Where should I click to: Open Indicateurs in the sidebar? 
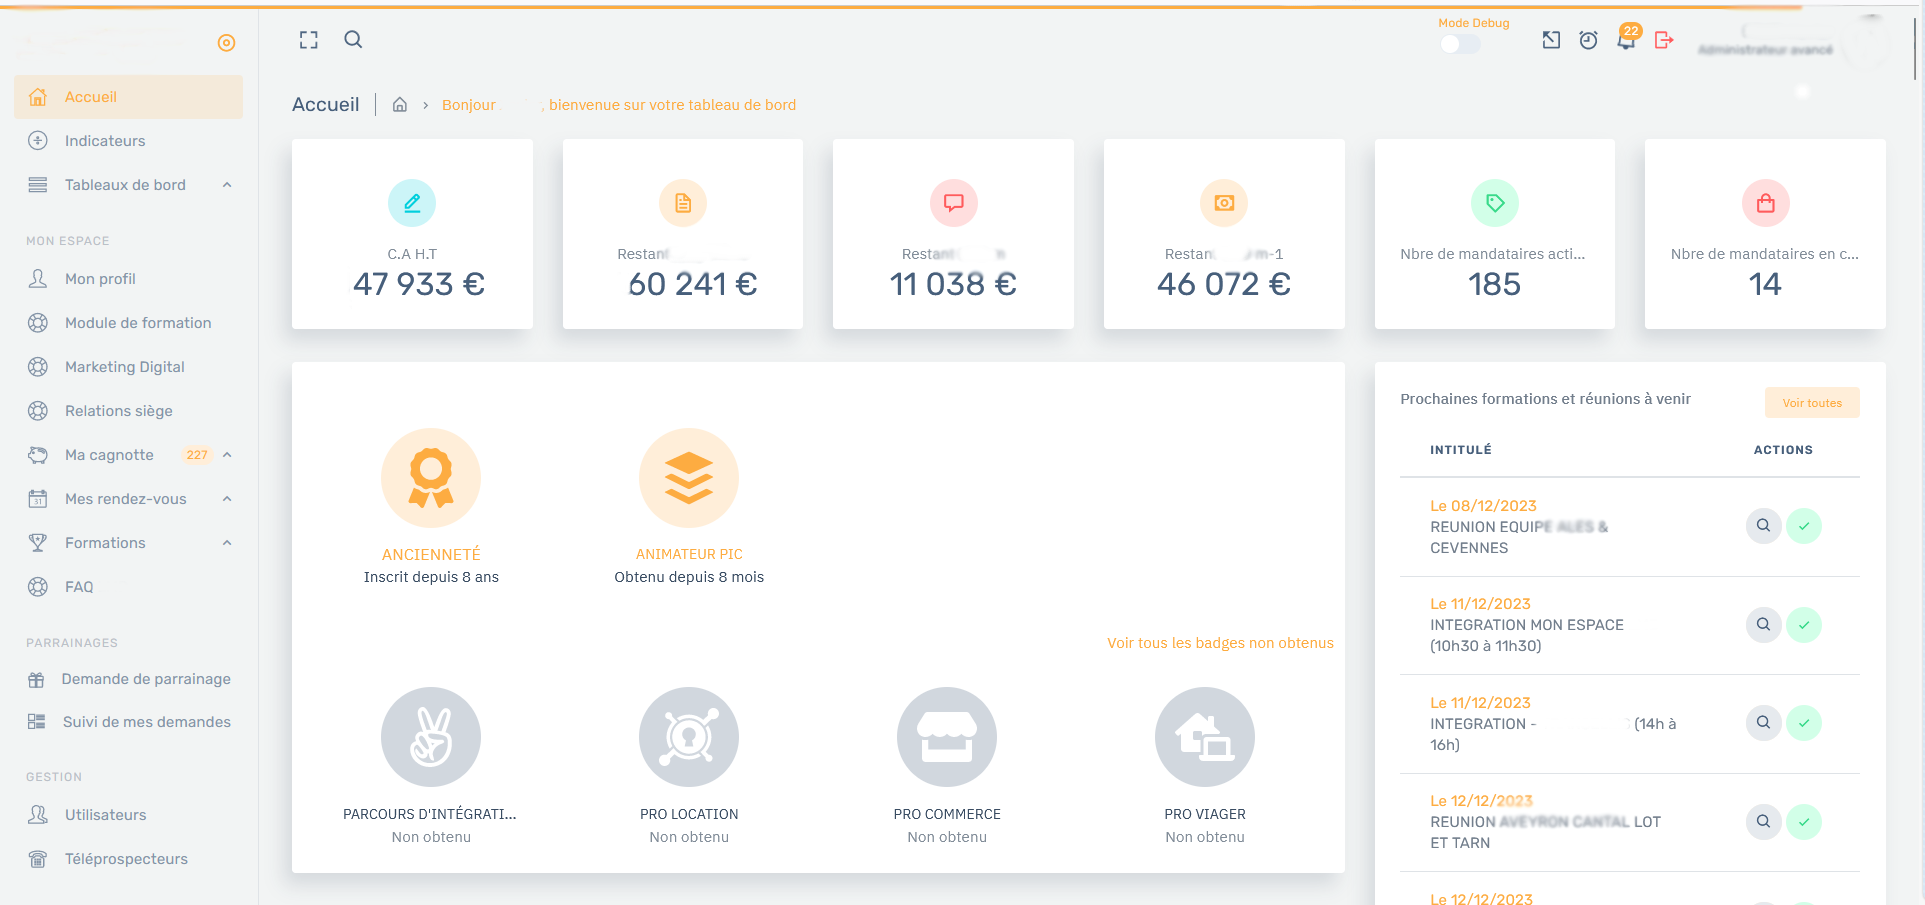[x=105, y=141]
